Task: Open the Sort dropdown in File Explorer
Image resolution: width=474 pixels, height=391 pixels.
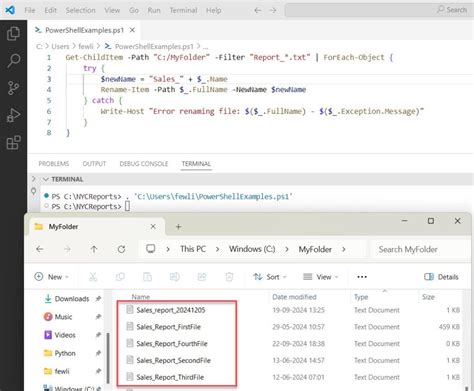Action: pos(270,277)
